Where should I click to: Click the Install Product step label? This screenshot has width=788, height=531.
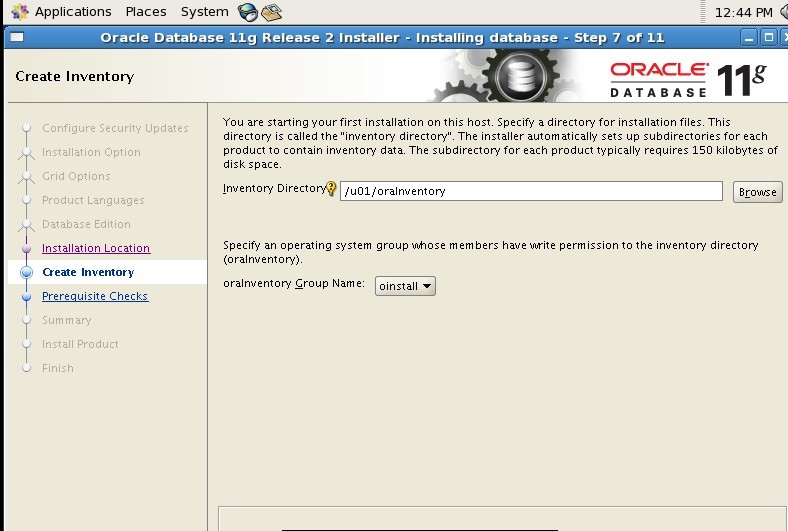(x=80, y=344)
